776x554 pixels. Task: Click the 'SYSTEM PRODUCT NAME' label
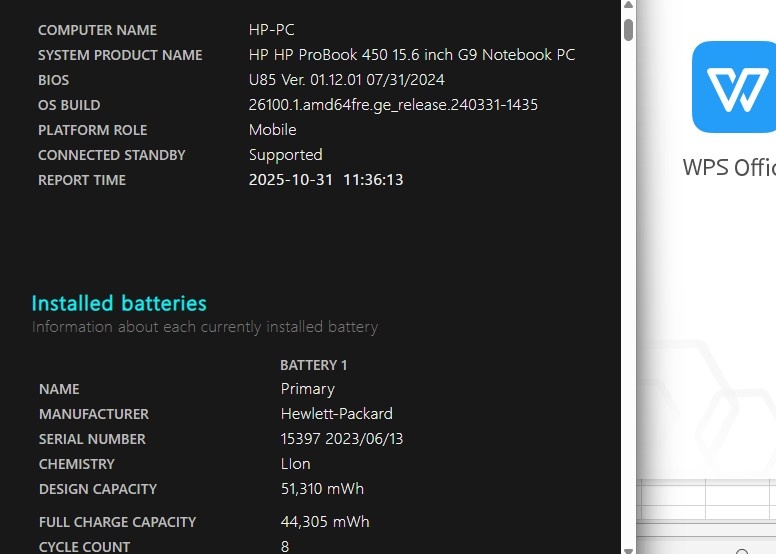(120, 55)
